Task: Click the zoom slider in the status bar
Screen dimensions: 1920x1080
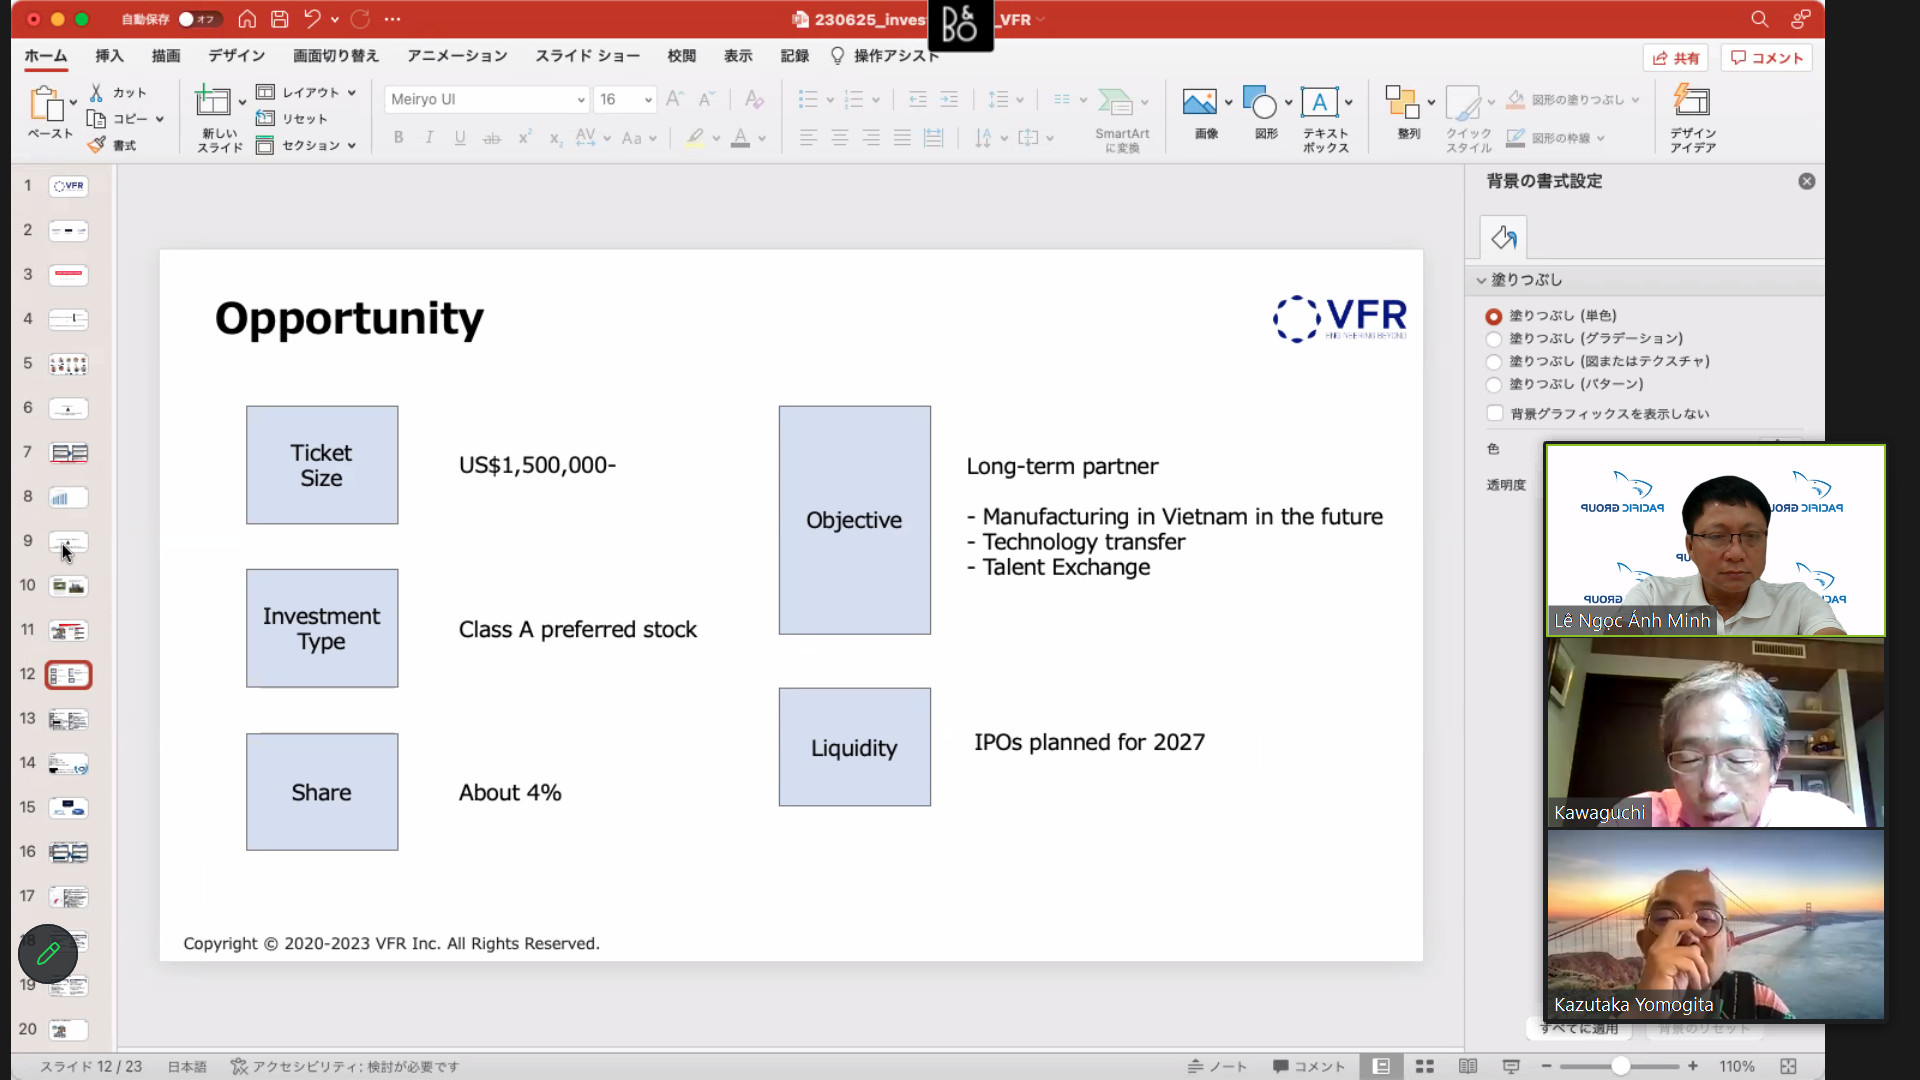Action: coord(1620,1067)
